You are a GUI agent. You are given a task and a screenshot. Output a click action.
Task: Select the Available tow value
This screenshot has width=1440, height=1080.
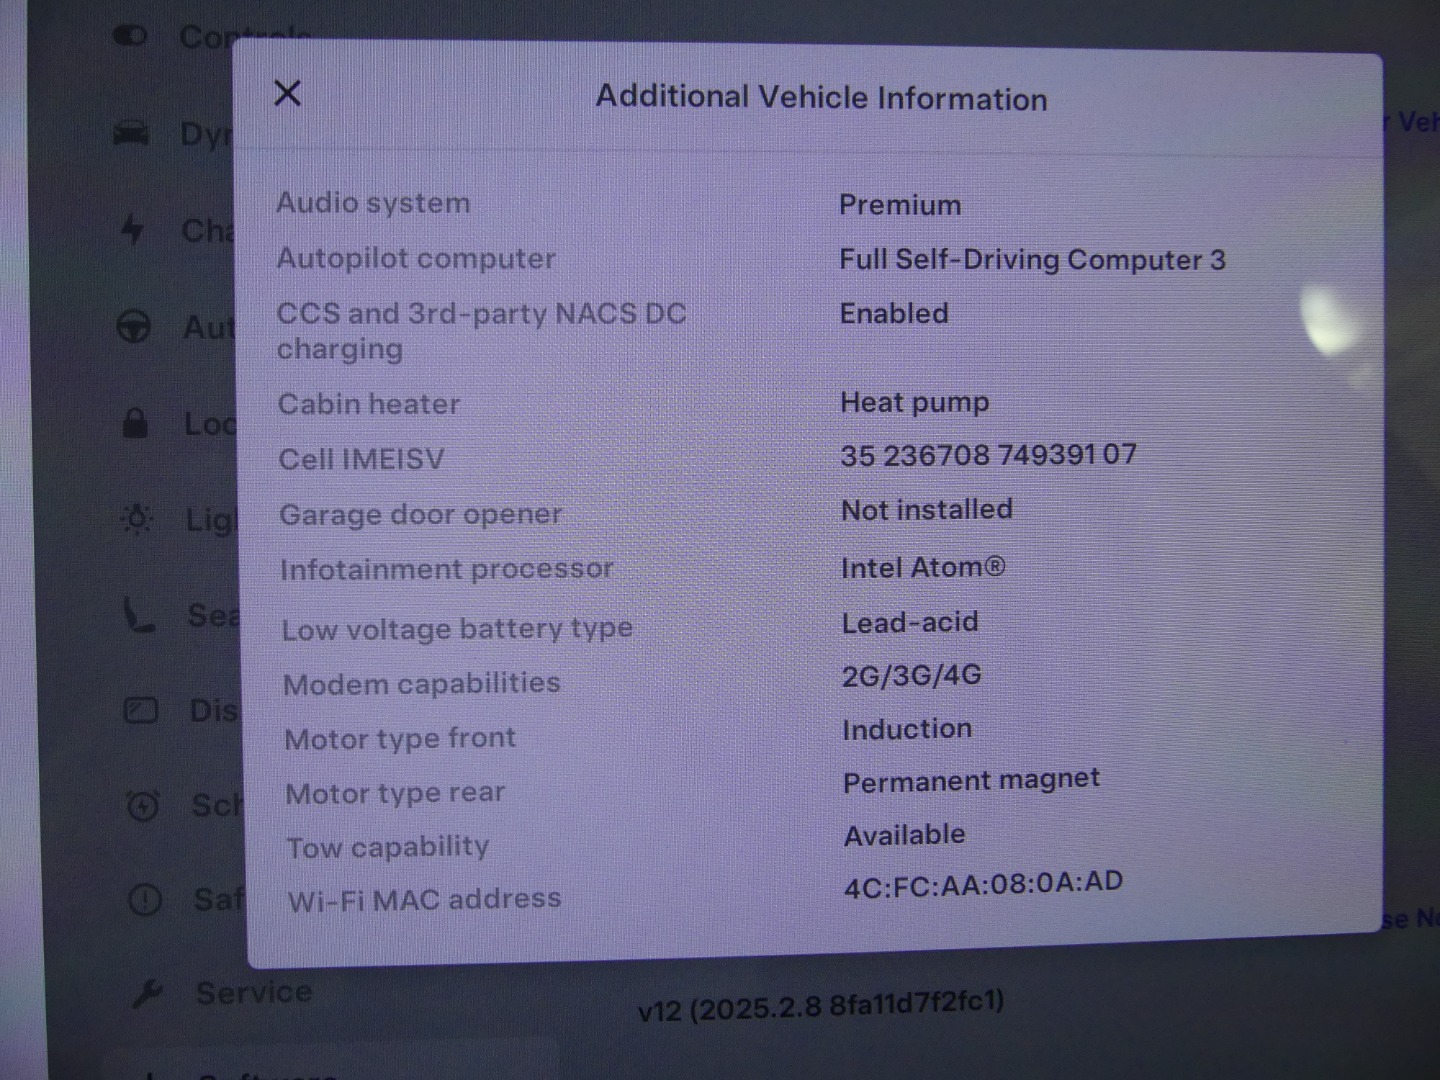point(904,835)
